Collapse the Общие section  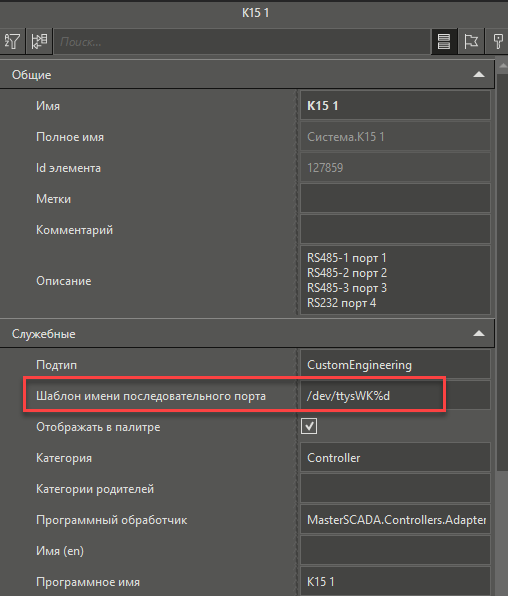click(479, 74)
